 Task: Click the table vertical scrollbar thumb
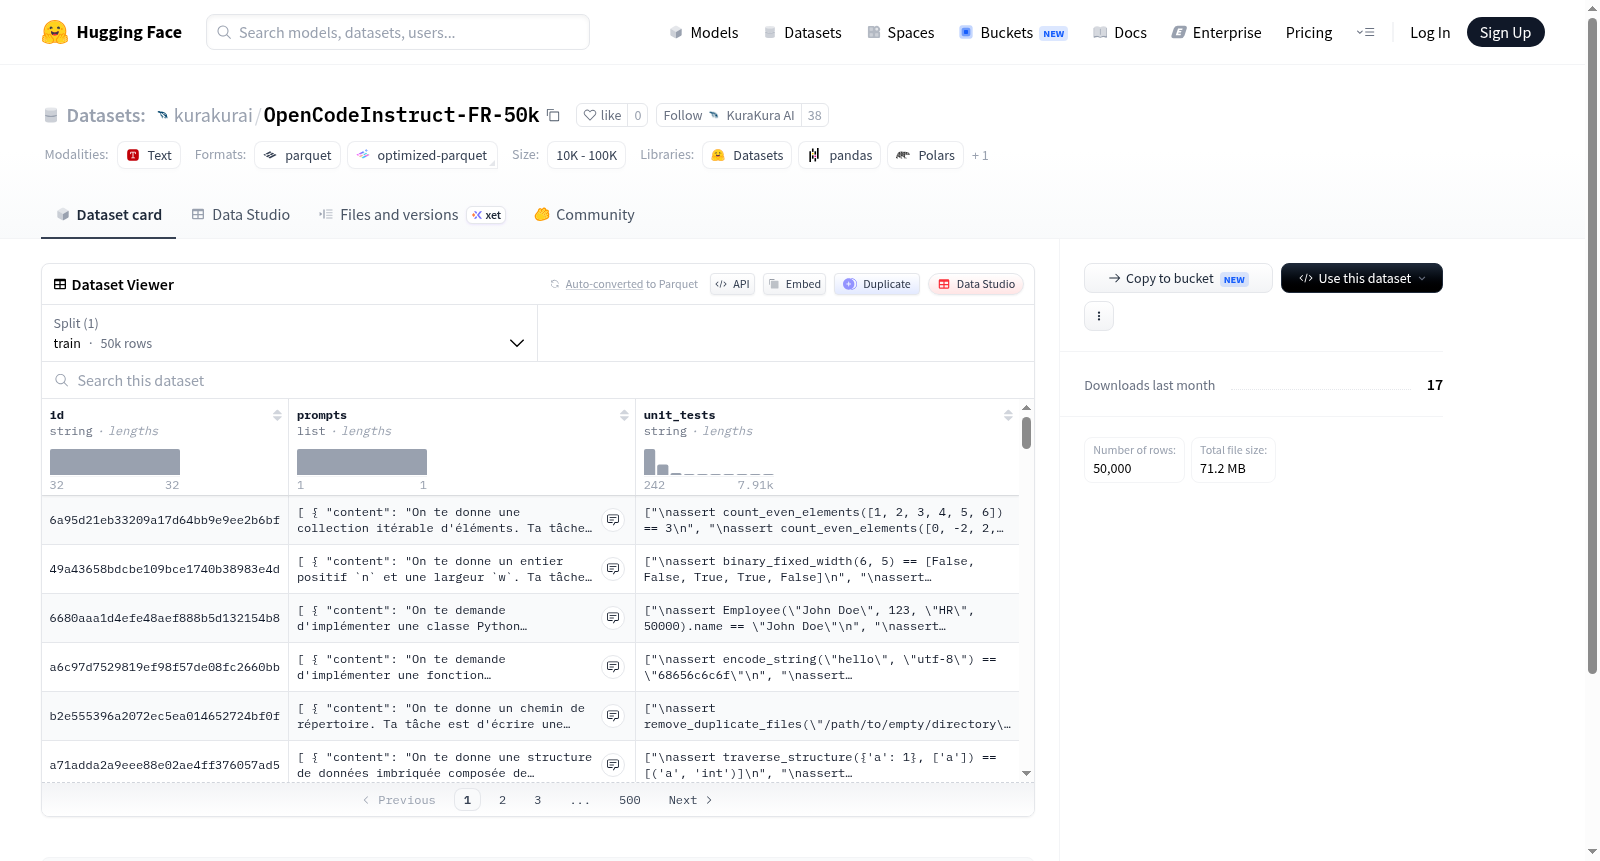click(x=1026, y=433)
